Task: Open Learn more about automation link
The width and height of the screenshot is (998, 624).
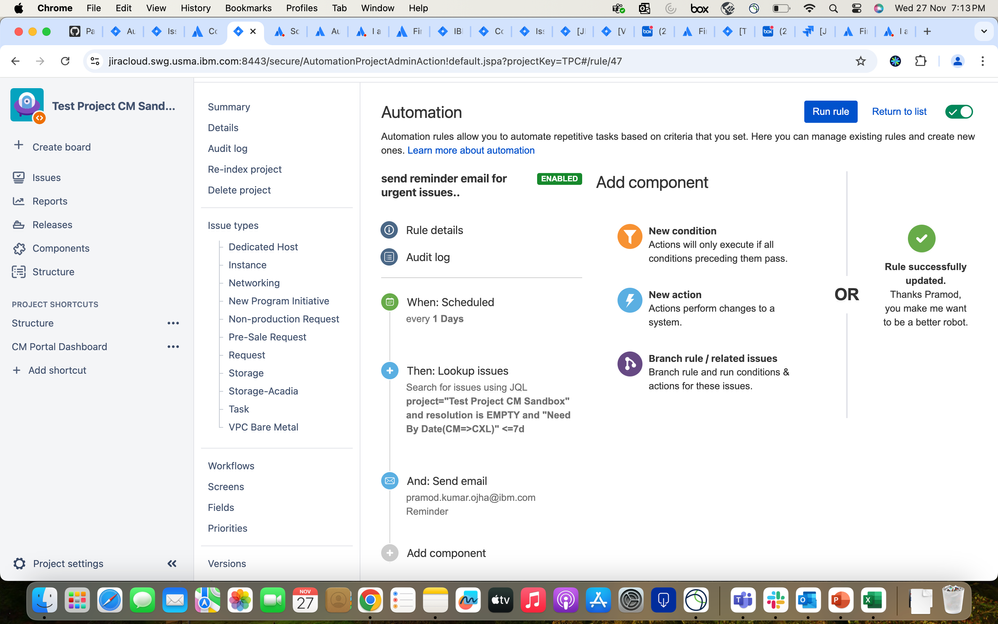Action: [470, 150]
